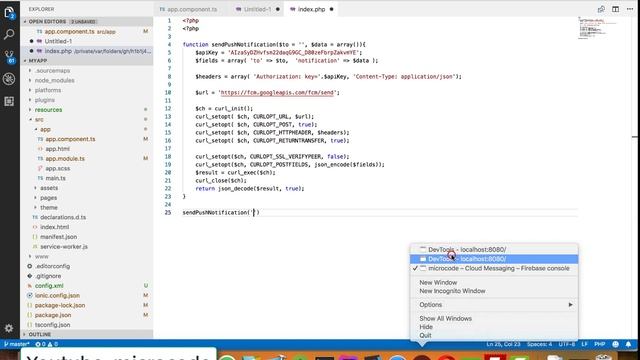The image size is (640, 360).
Task: Expand the .sourcemaps folder
Action: [x=52, y=71]
